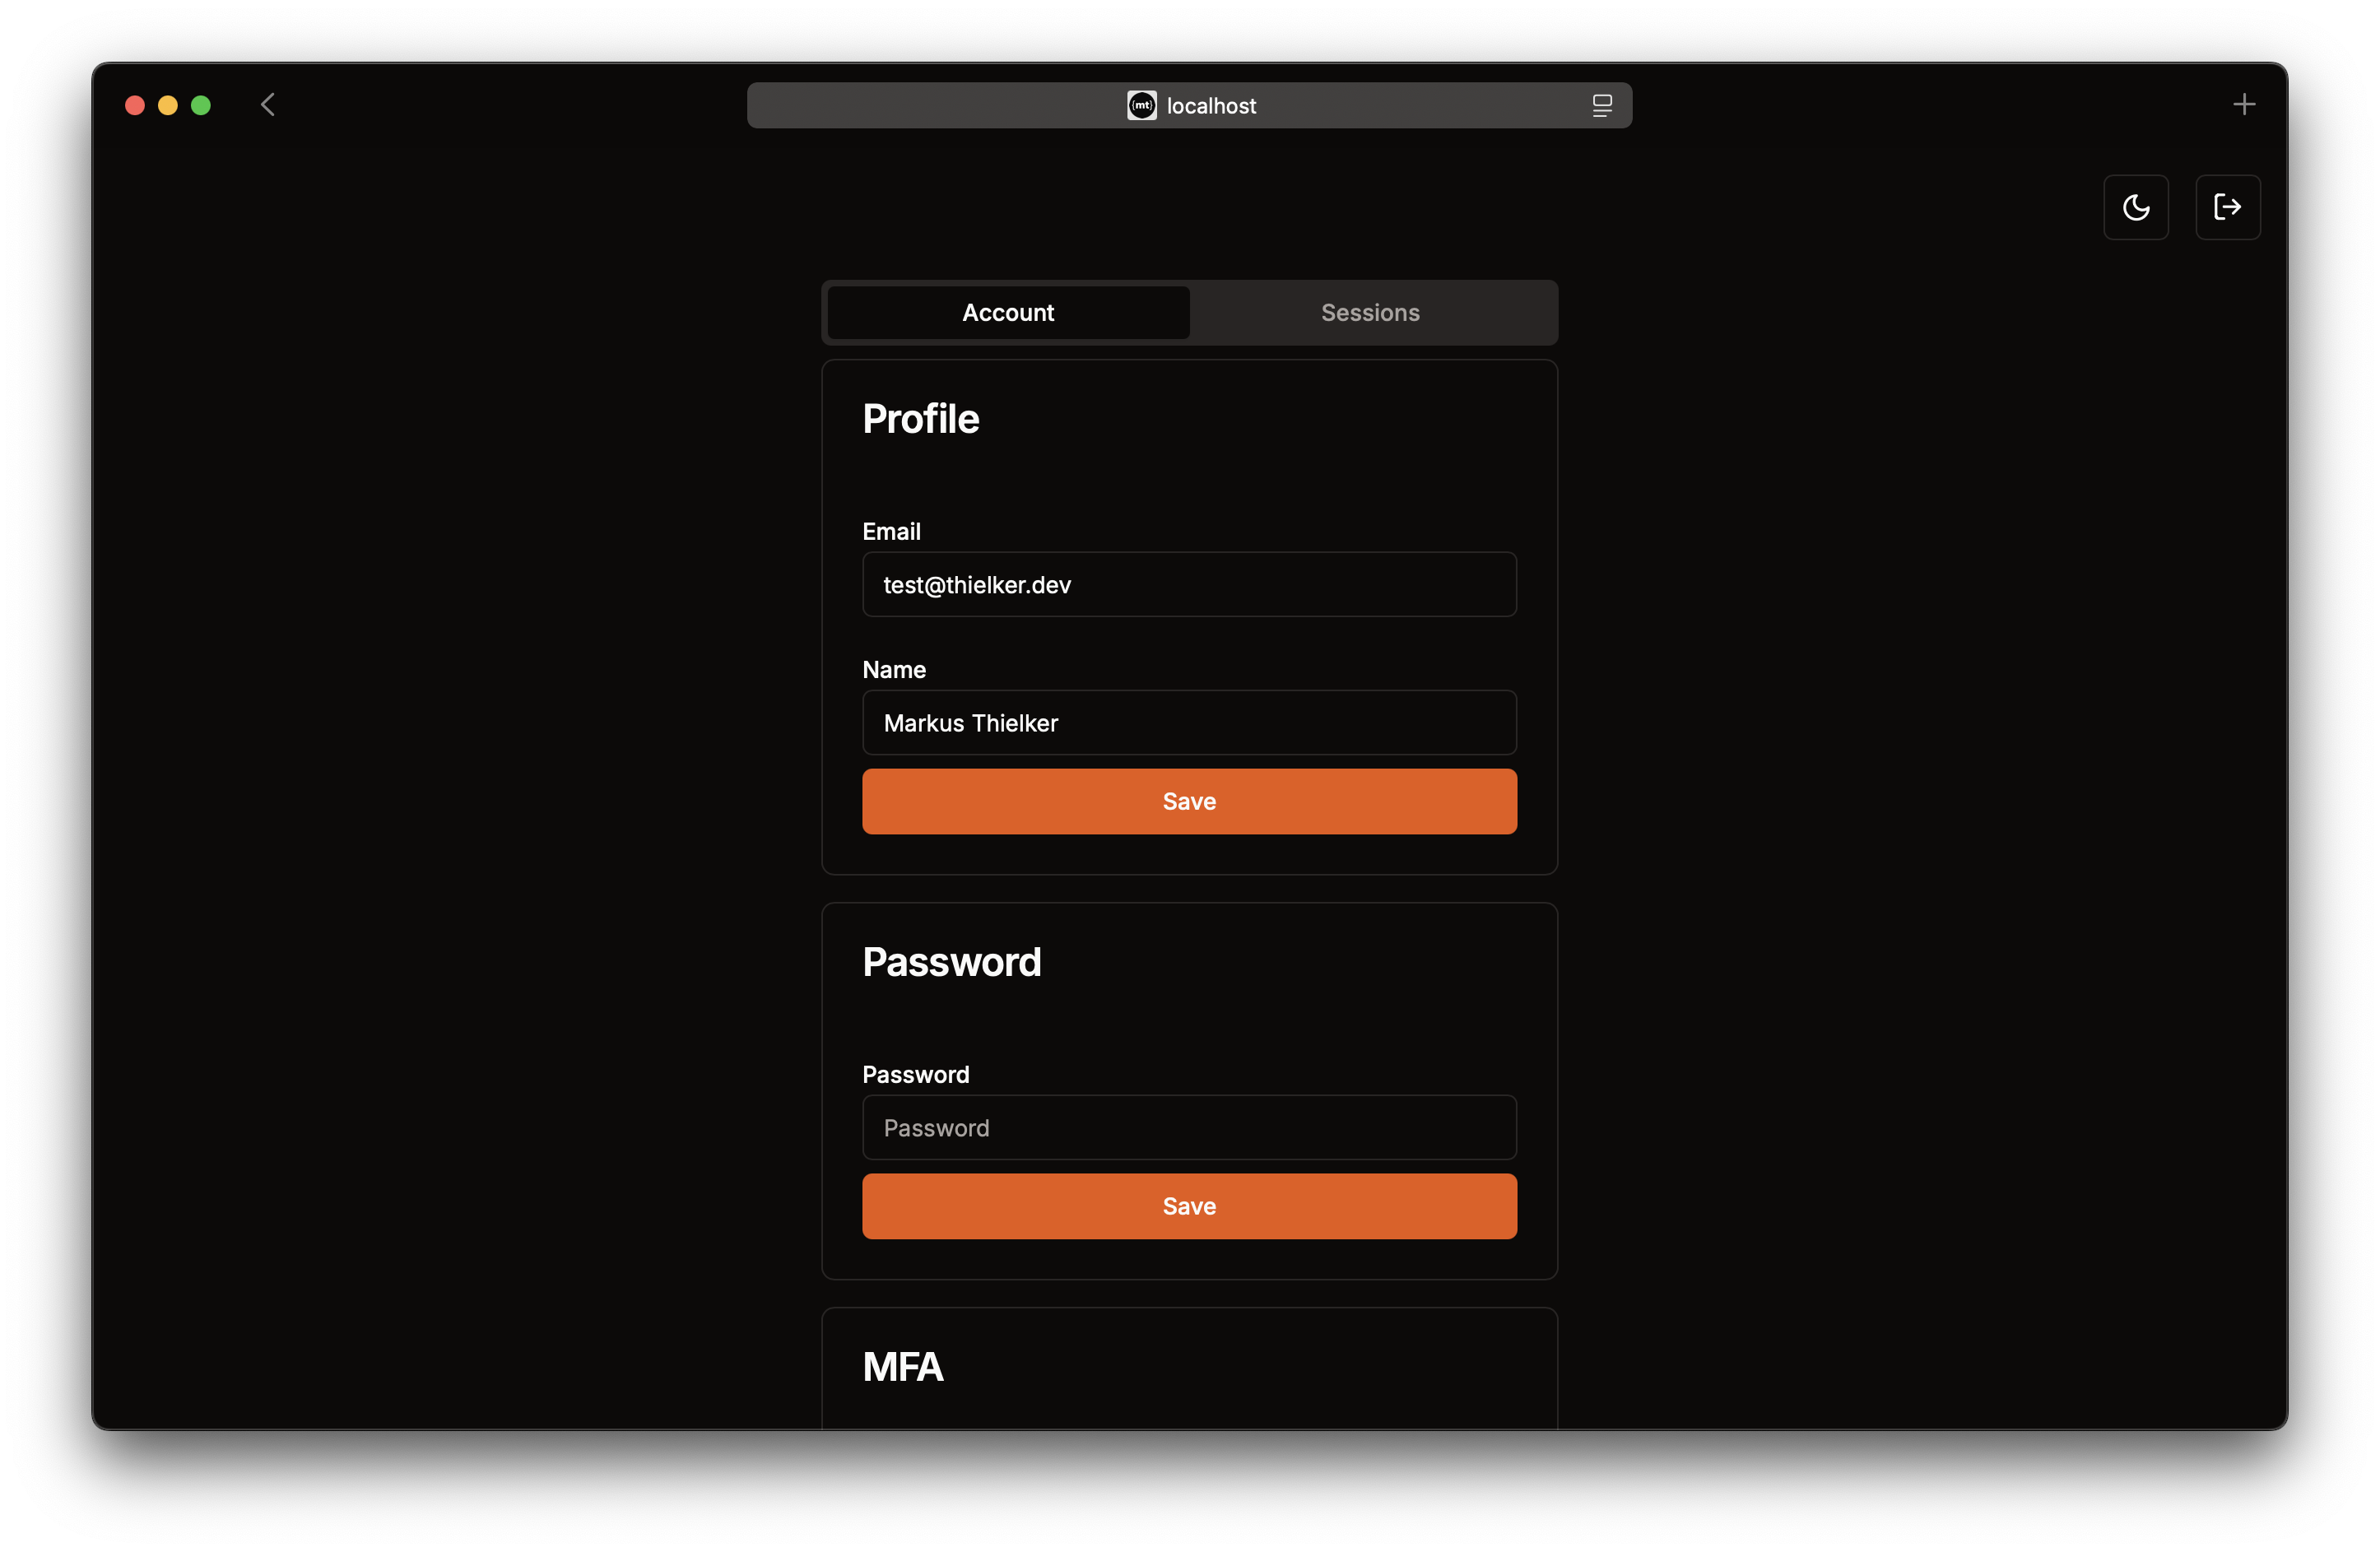The width and height of the screenshot is (2380, 1552).
Task: Minimize window with the yellow button
Action: click(x=168, y=105)
